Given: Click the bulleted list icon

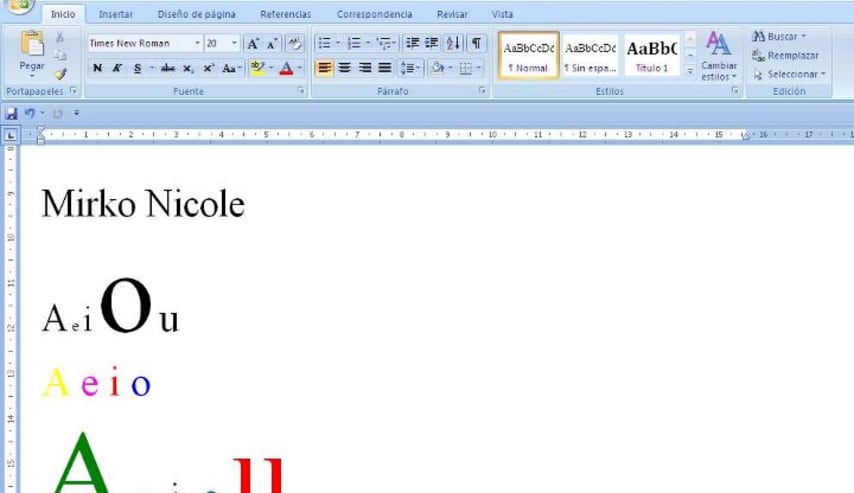Looking at the screenshot, I should point(322,43).
